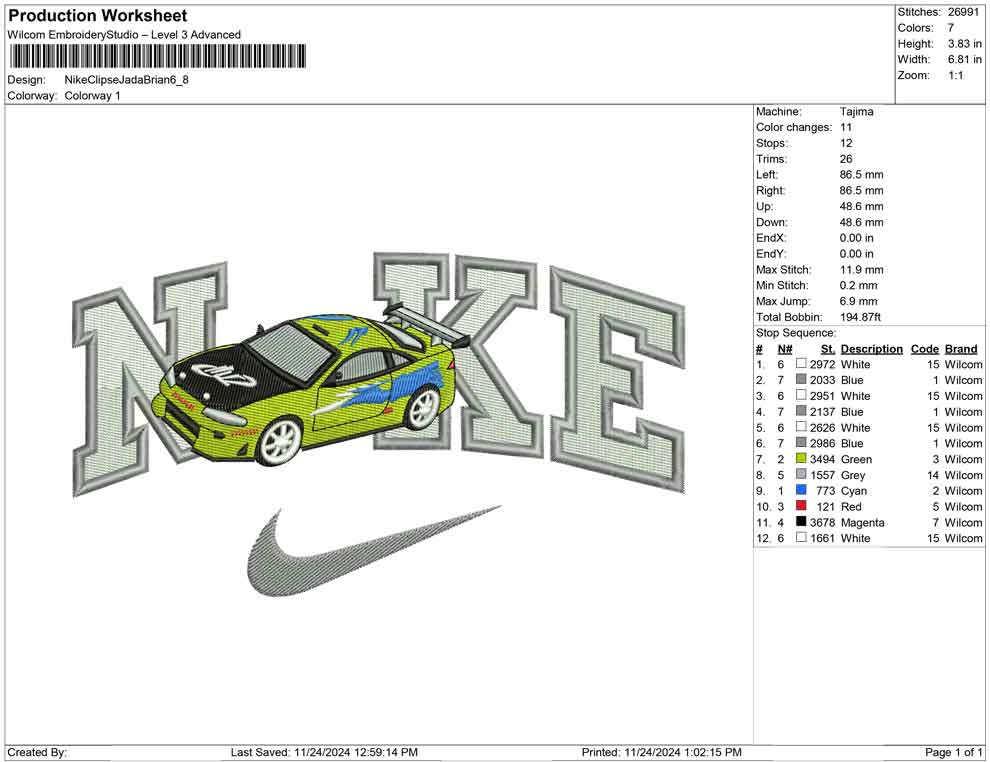The image size is (990, 762).
Task: Click the Min Stitch value 0.2 mm
Action: [859, 285]
